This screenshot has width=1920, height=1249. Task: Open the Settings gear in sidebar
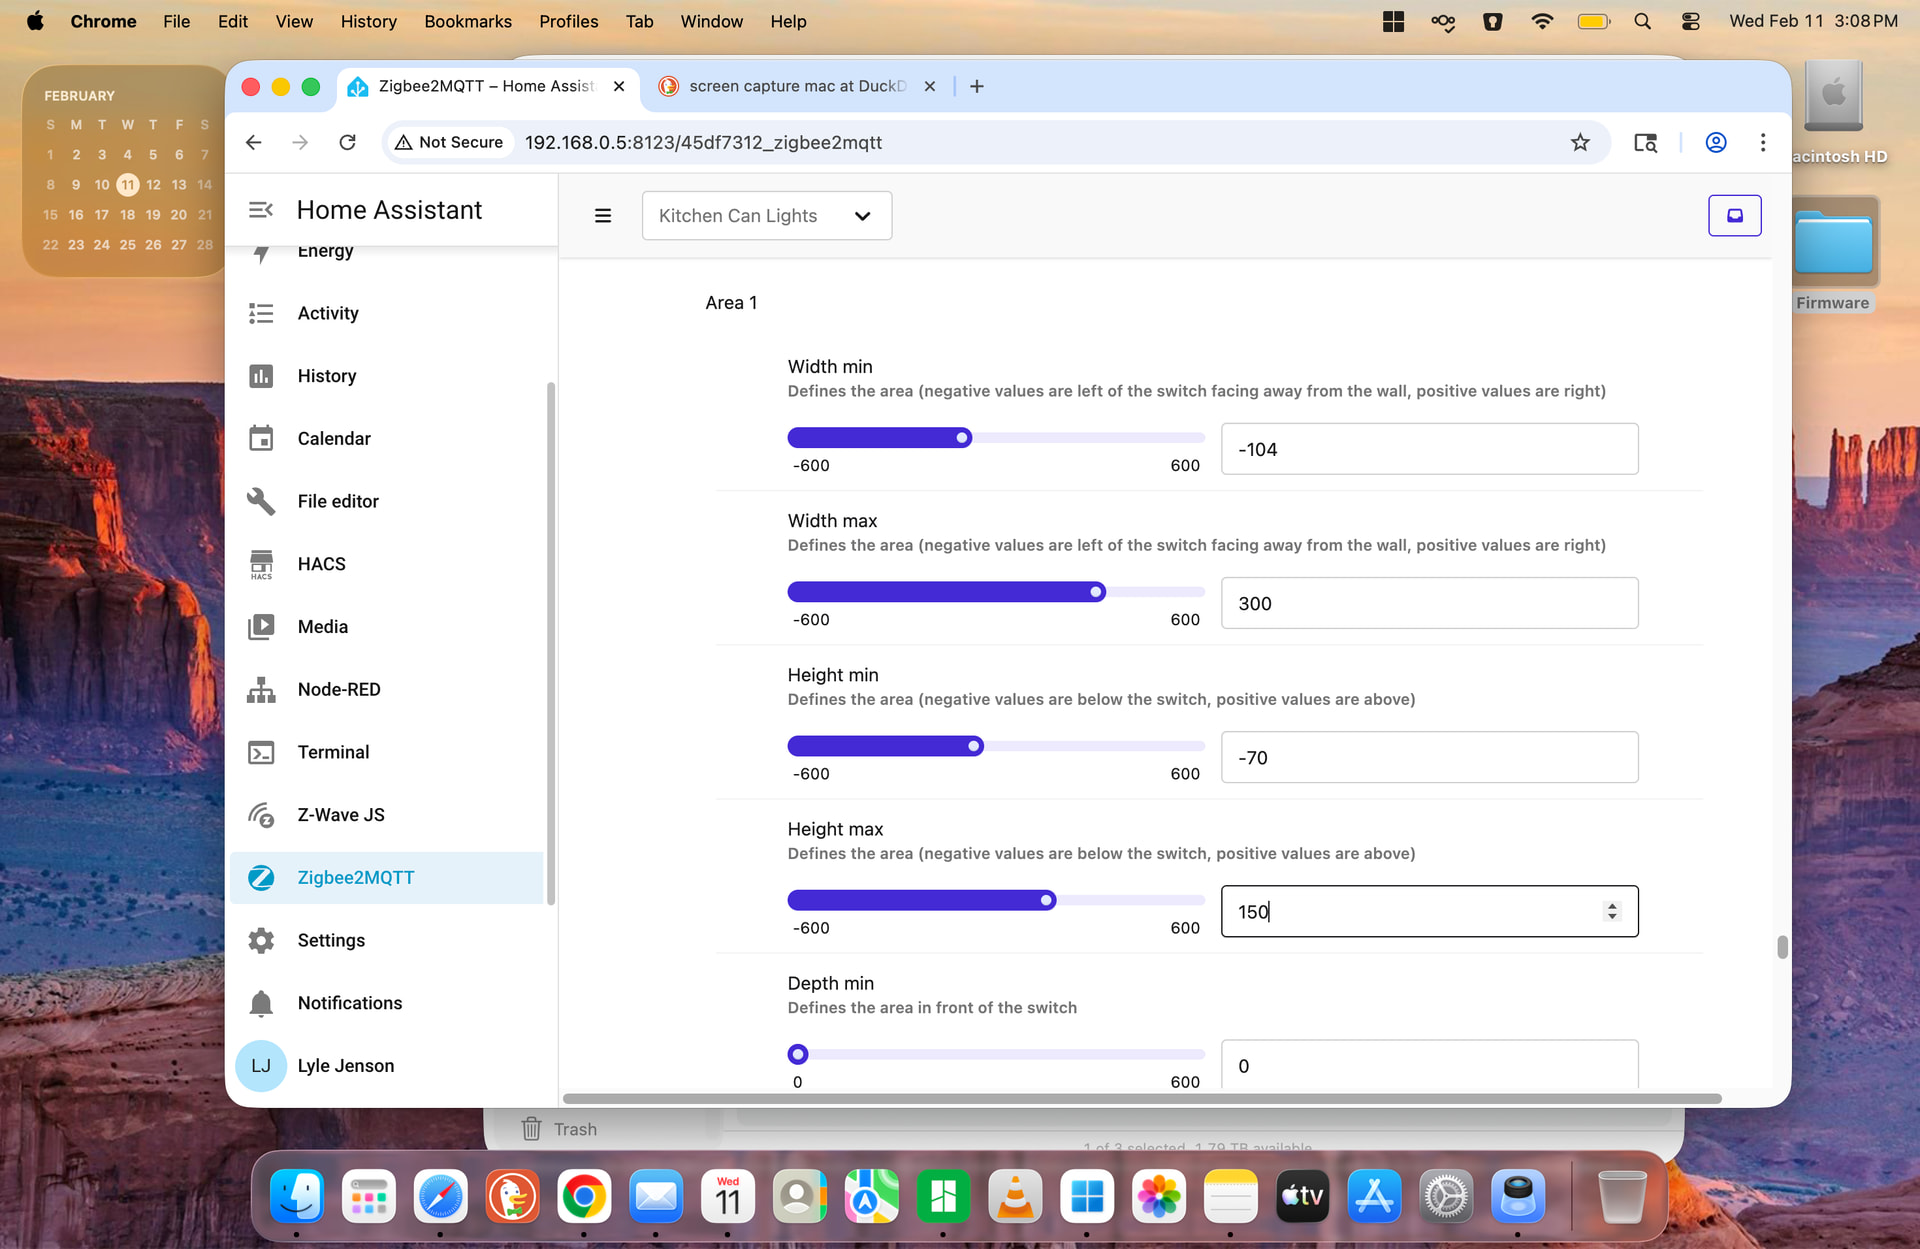tap(261, 940)
